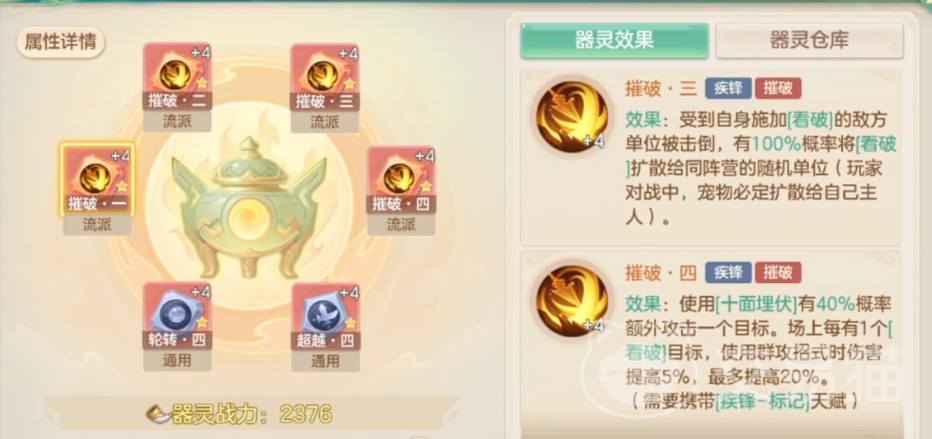The image size is (932, 439).
Task: Switch to the 器灵仓库 tab
Action: pos(809,40)
